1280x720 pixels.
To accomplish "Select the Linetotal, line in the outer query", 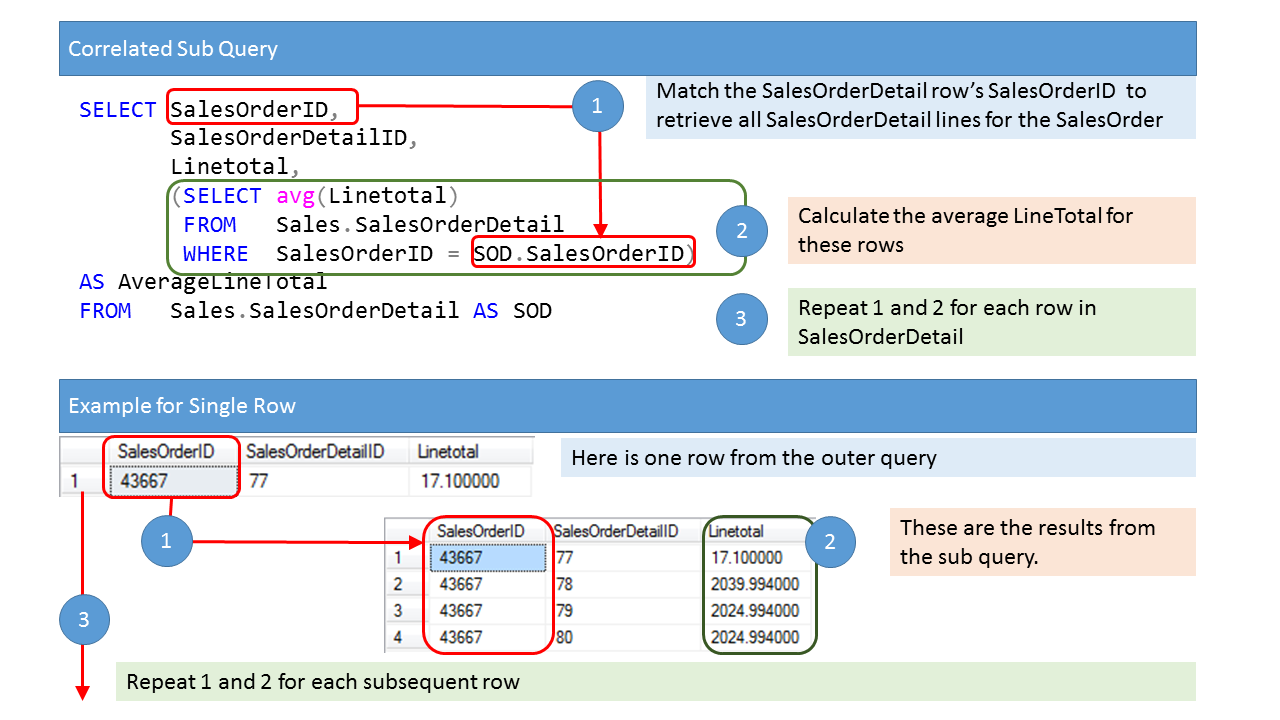I will point(235,166).
